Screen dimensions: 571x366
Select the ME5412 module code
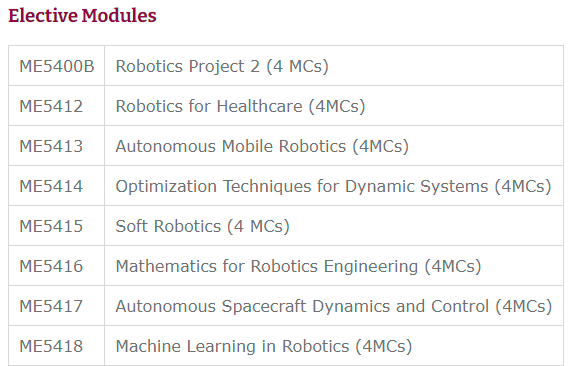pos(51,106)
